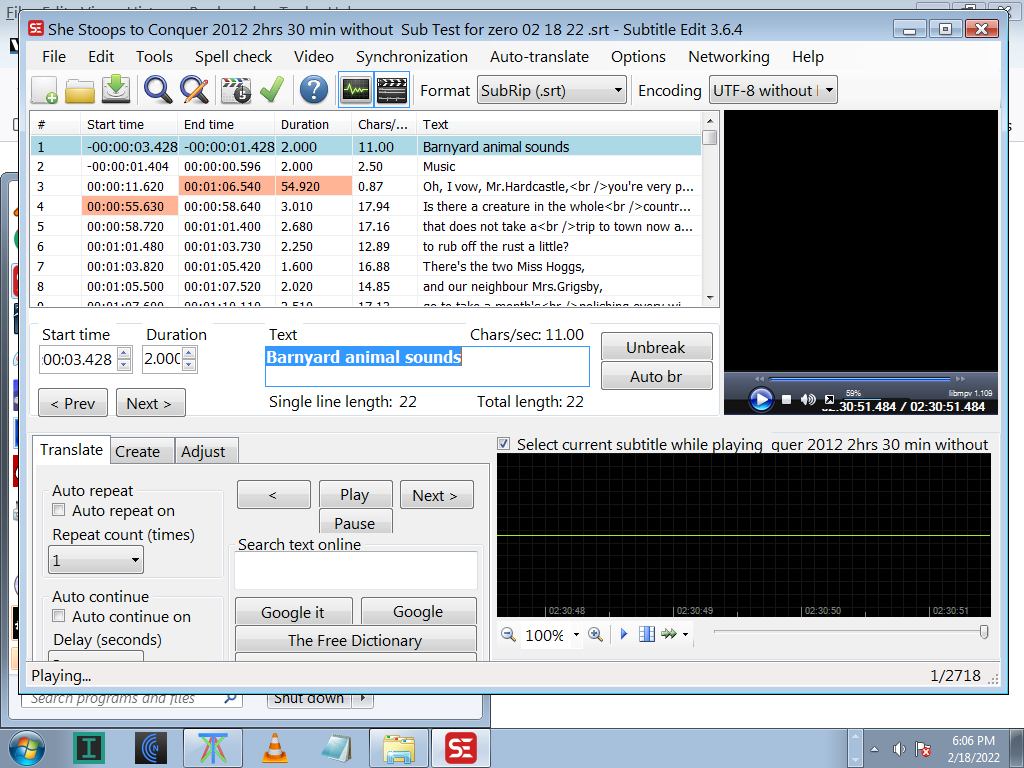Open the Networking menu

[729, 57]
